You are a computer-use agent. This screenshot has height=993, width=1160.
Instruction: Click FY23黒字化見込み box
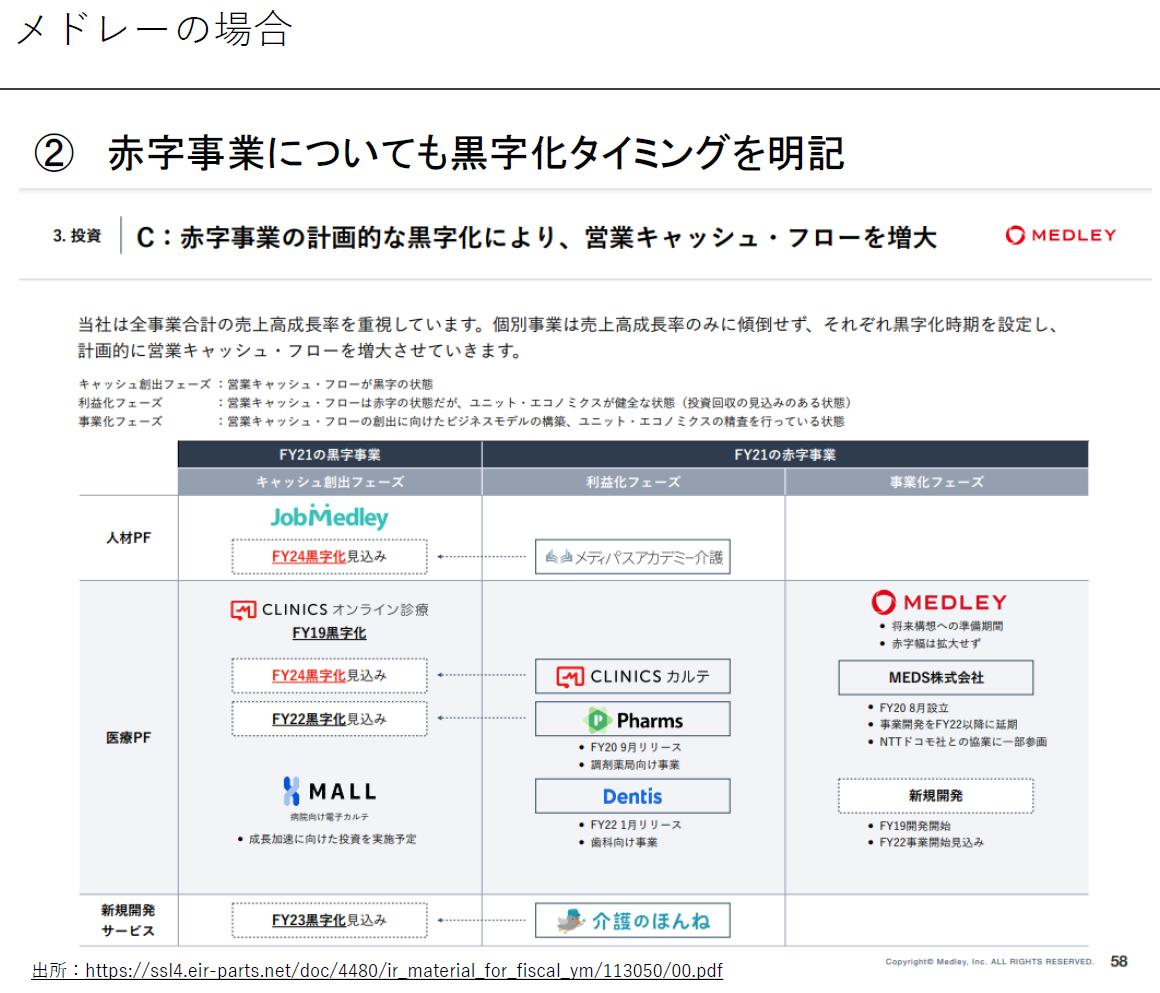pos(329,920)
